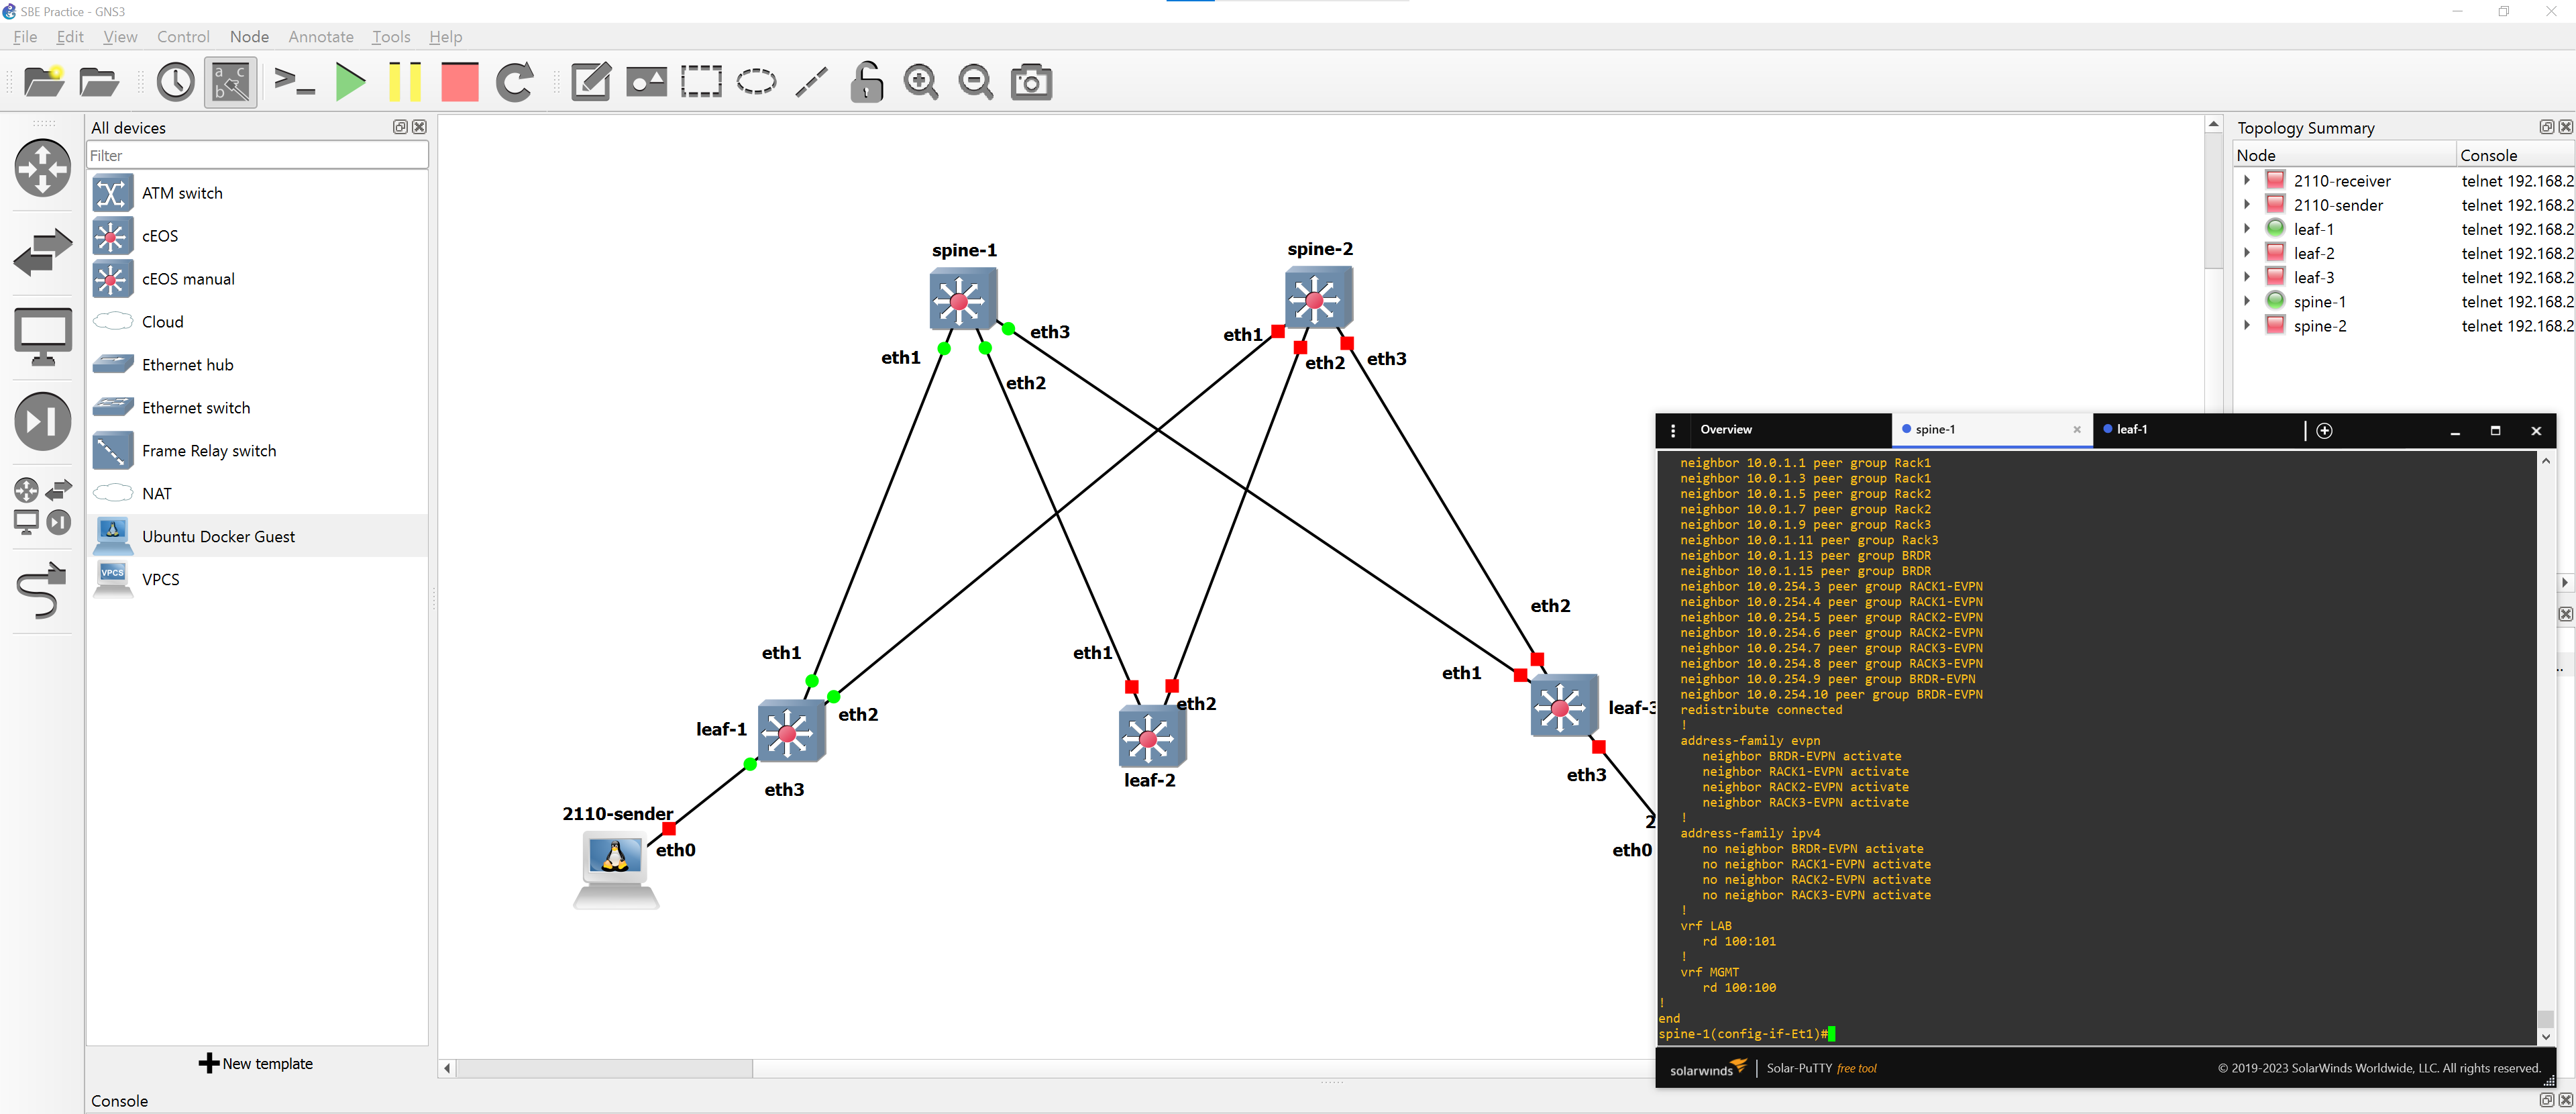Toggle the lock items padlock icon
2576x1114 pixels.
[866, 82]
